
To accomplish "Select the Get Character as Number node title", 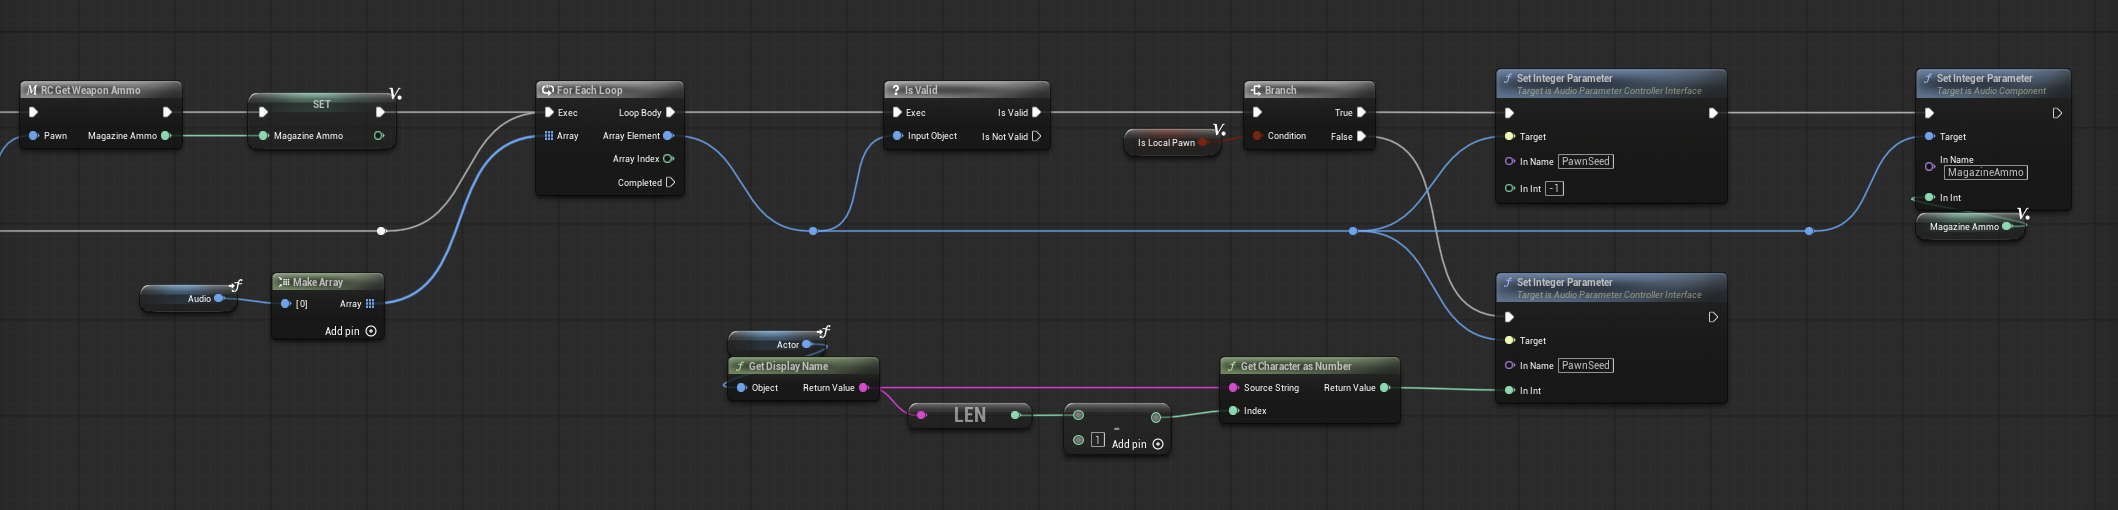I will point(1296,366).
